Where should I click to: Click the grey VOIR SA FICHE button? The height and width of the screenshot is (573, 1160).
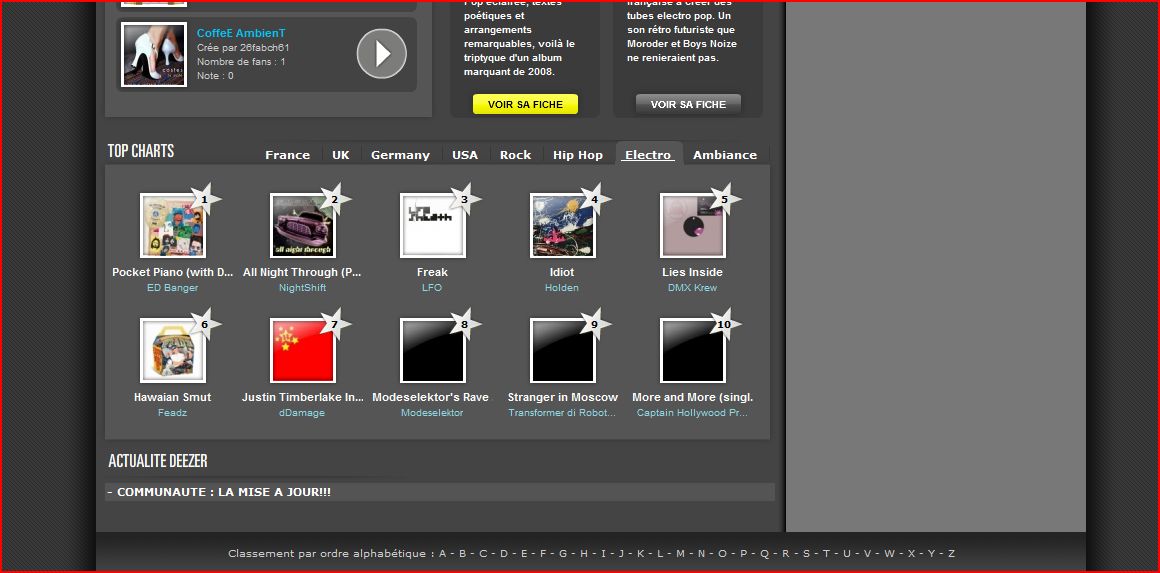point(688,104)
